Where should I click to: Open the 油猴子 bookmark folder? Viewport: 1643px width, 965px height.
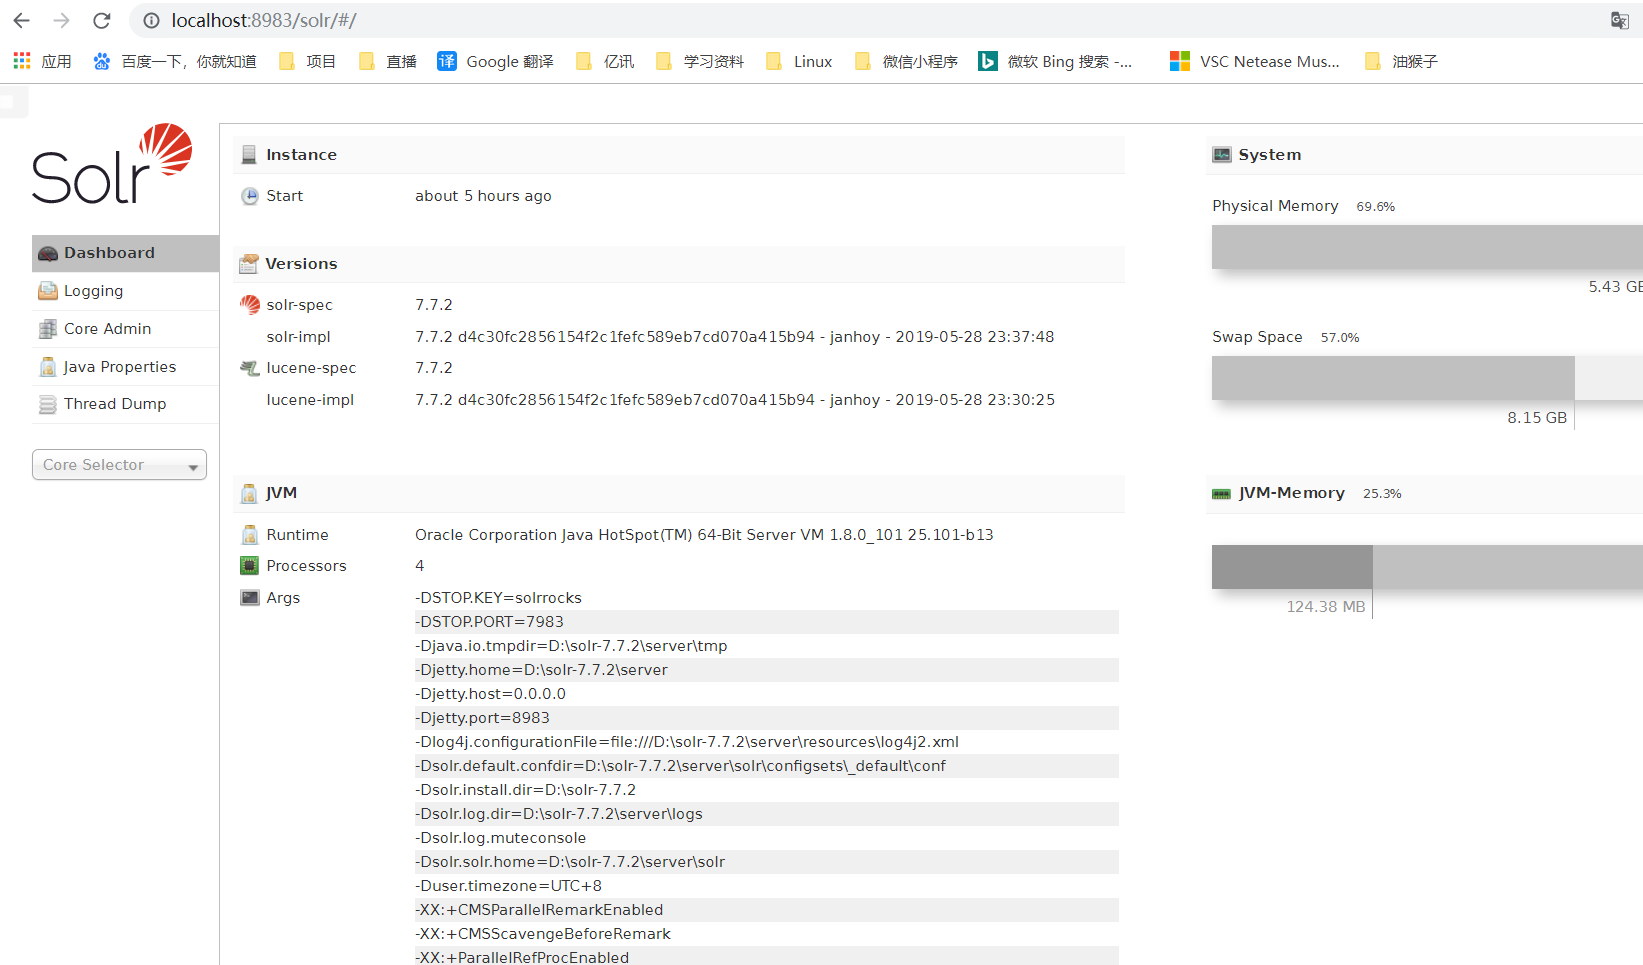click(1401, 61)
